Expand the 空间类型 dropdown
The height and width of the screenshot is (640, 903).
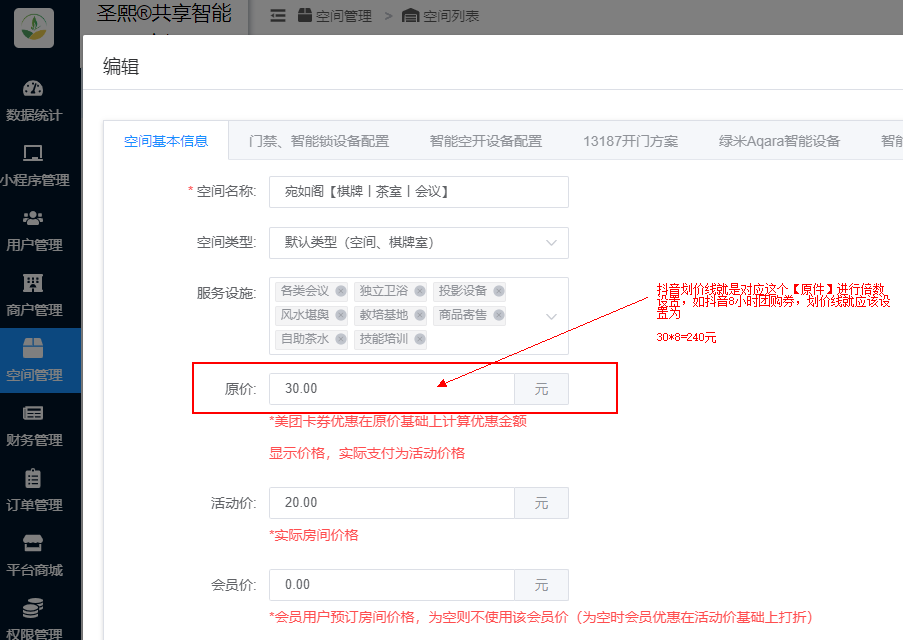click(551, 243)
